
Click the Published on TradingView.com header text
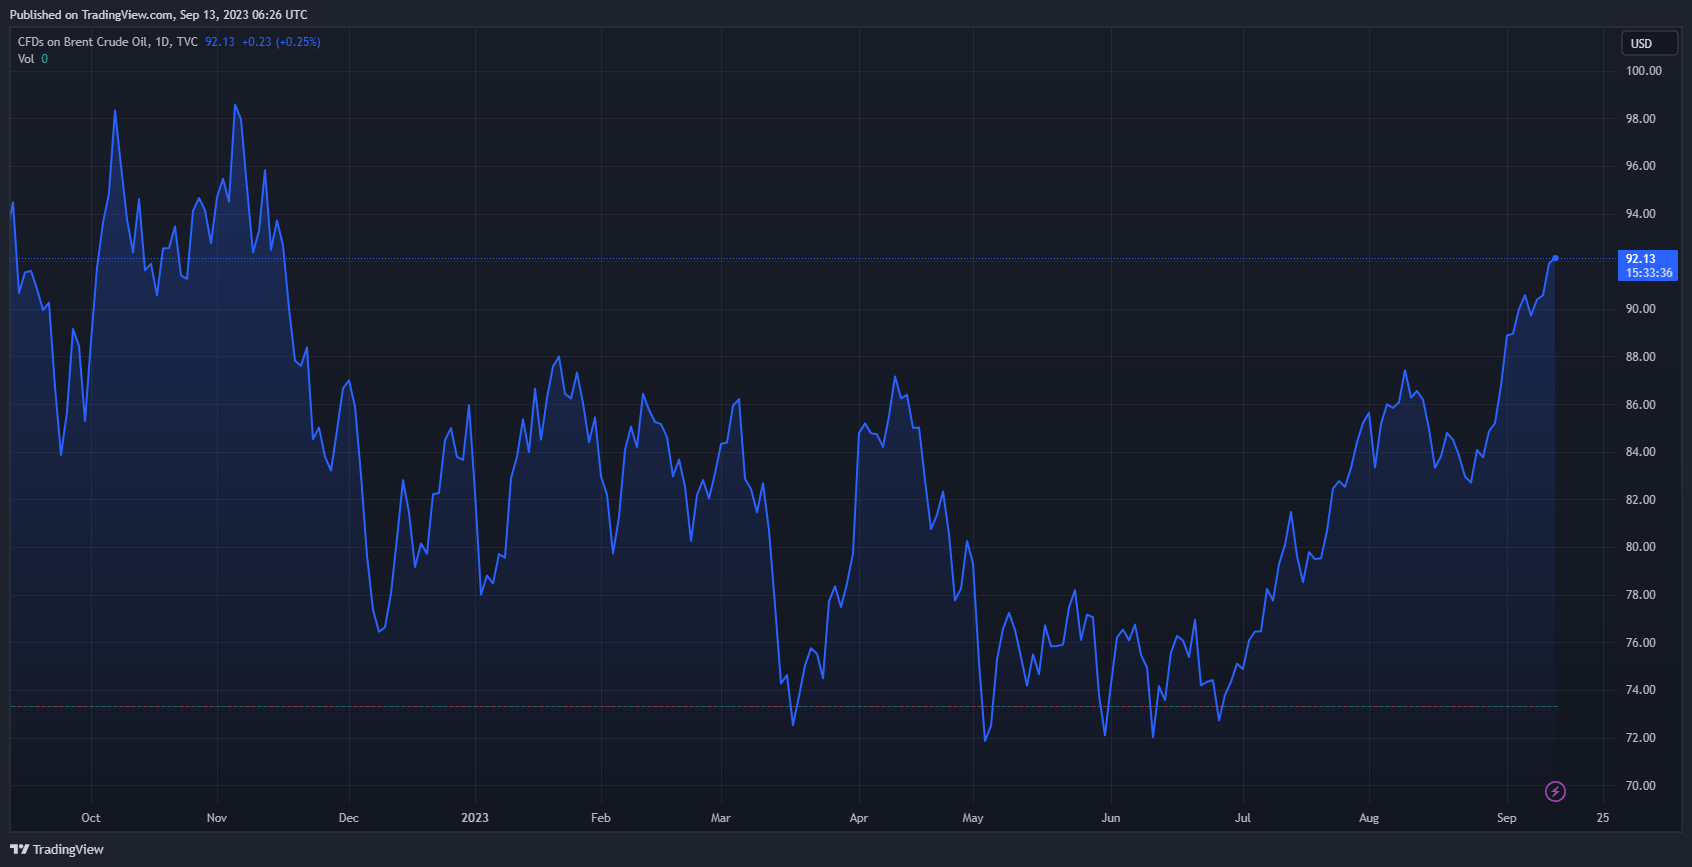(158, 15)
